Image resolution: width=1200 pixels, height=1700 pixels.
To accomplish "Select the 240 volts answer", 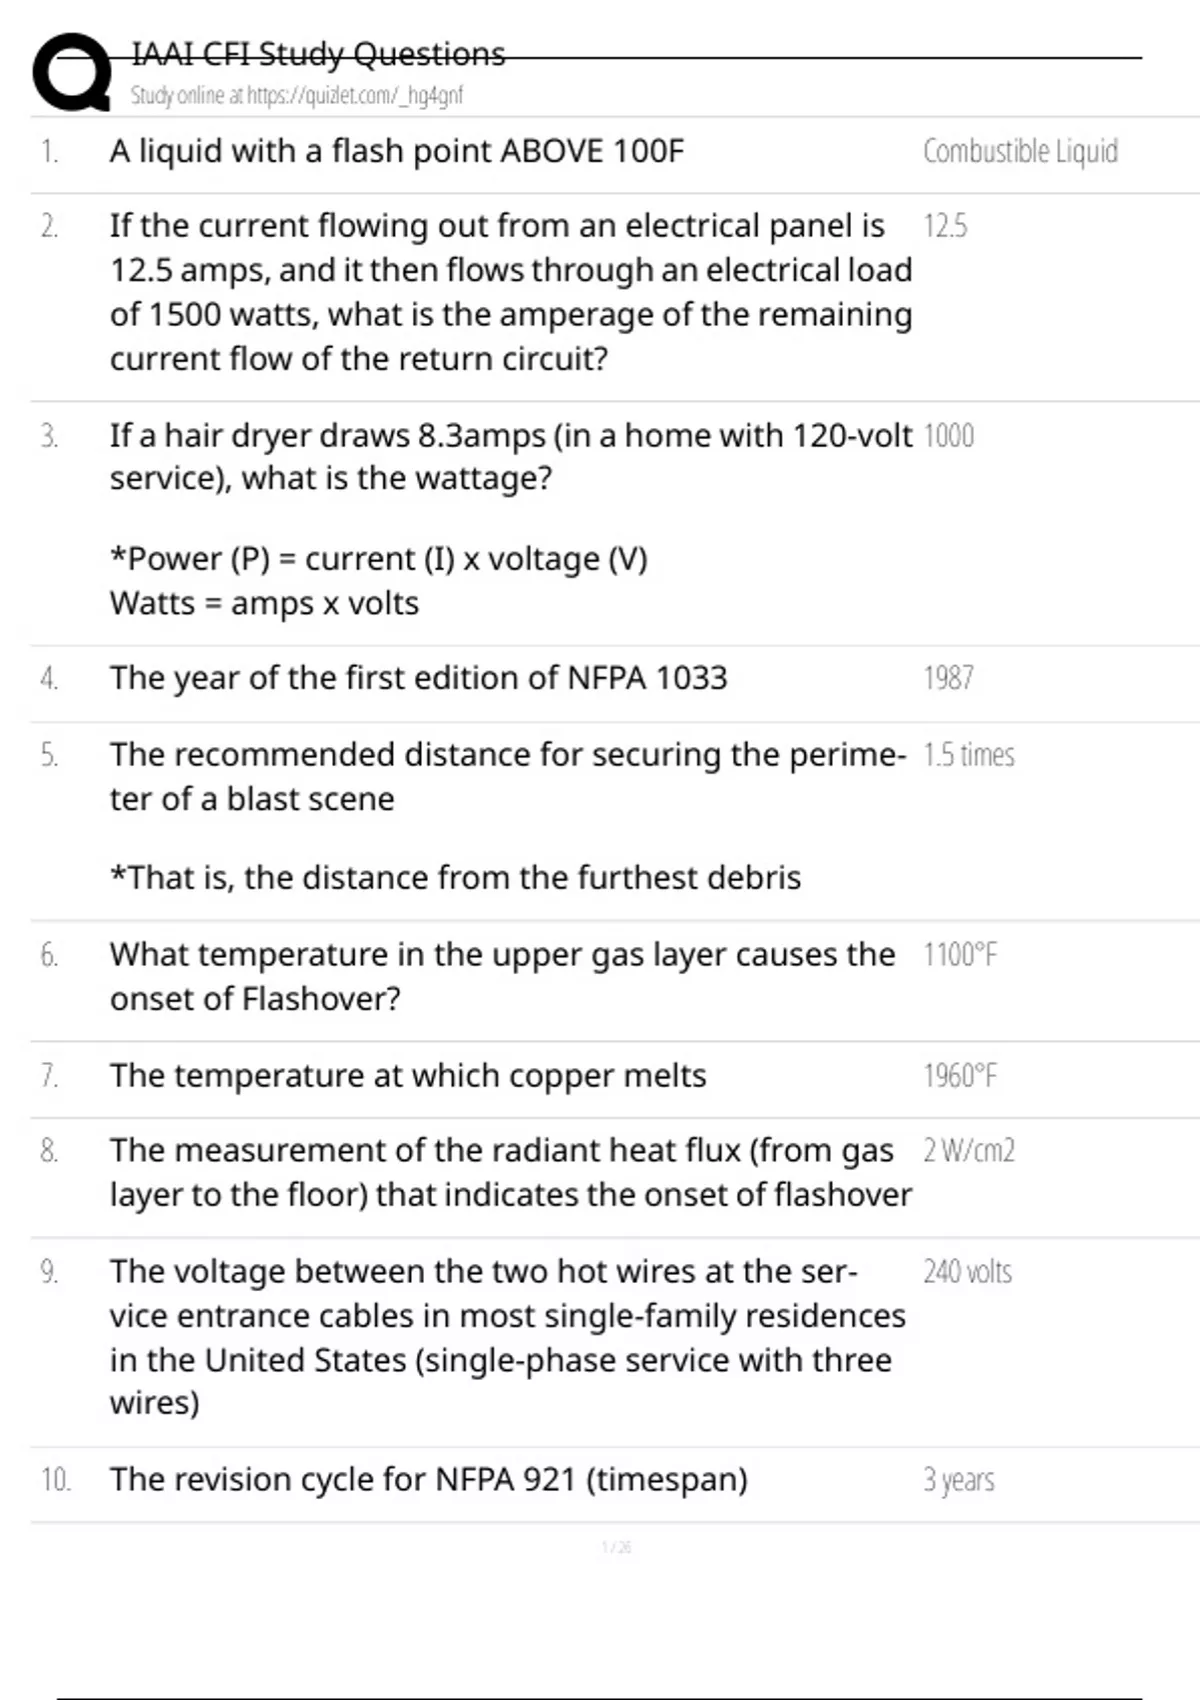I will [x=967, y=1272].
